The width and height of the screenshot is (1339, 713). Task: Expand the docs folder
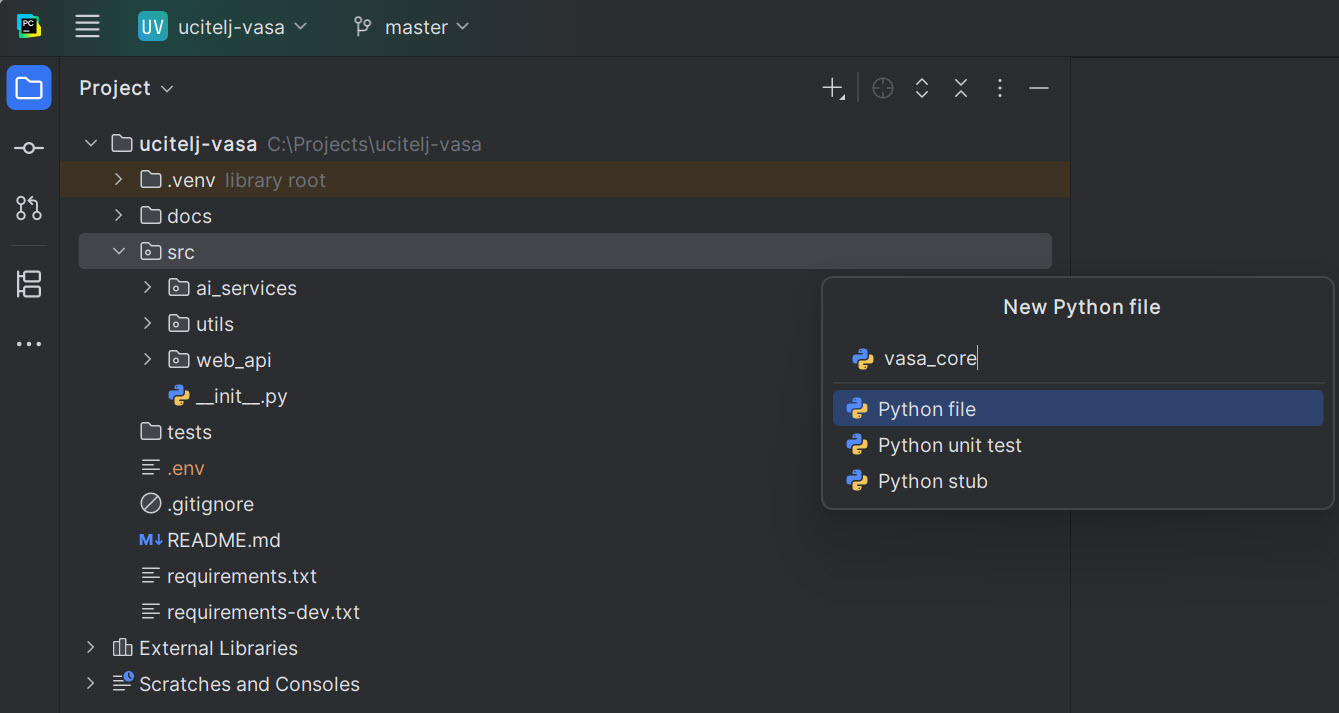click(118, 215)
